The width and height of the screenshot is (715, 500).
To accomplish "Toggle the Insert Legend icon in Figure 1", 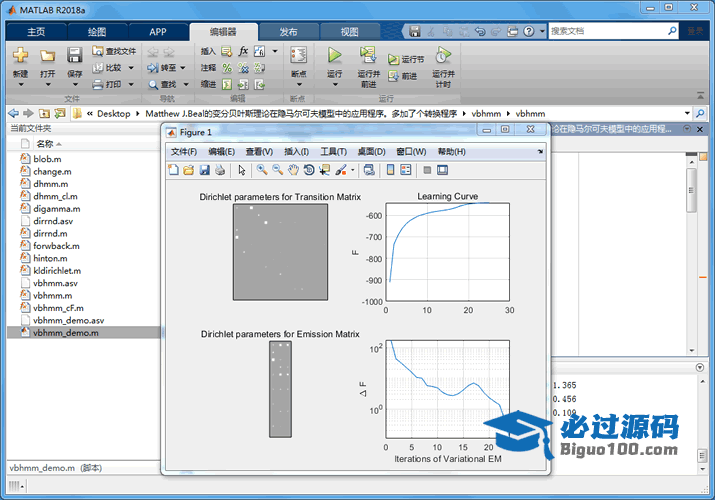I will pyautogui.click(x=405, y=170).
